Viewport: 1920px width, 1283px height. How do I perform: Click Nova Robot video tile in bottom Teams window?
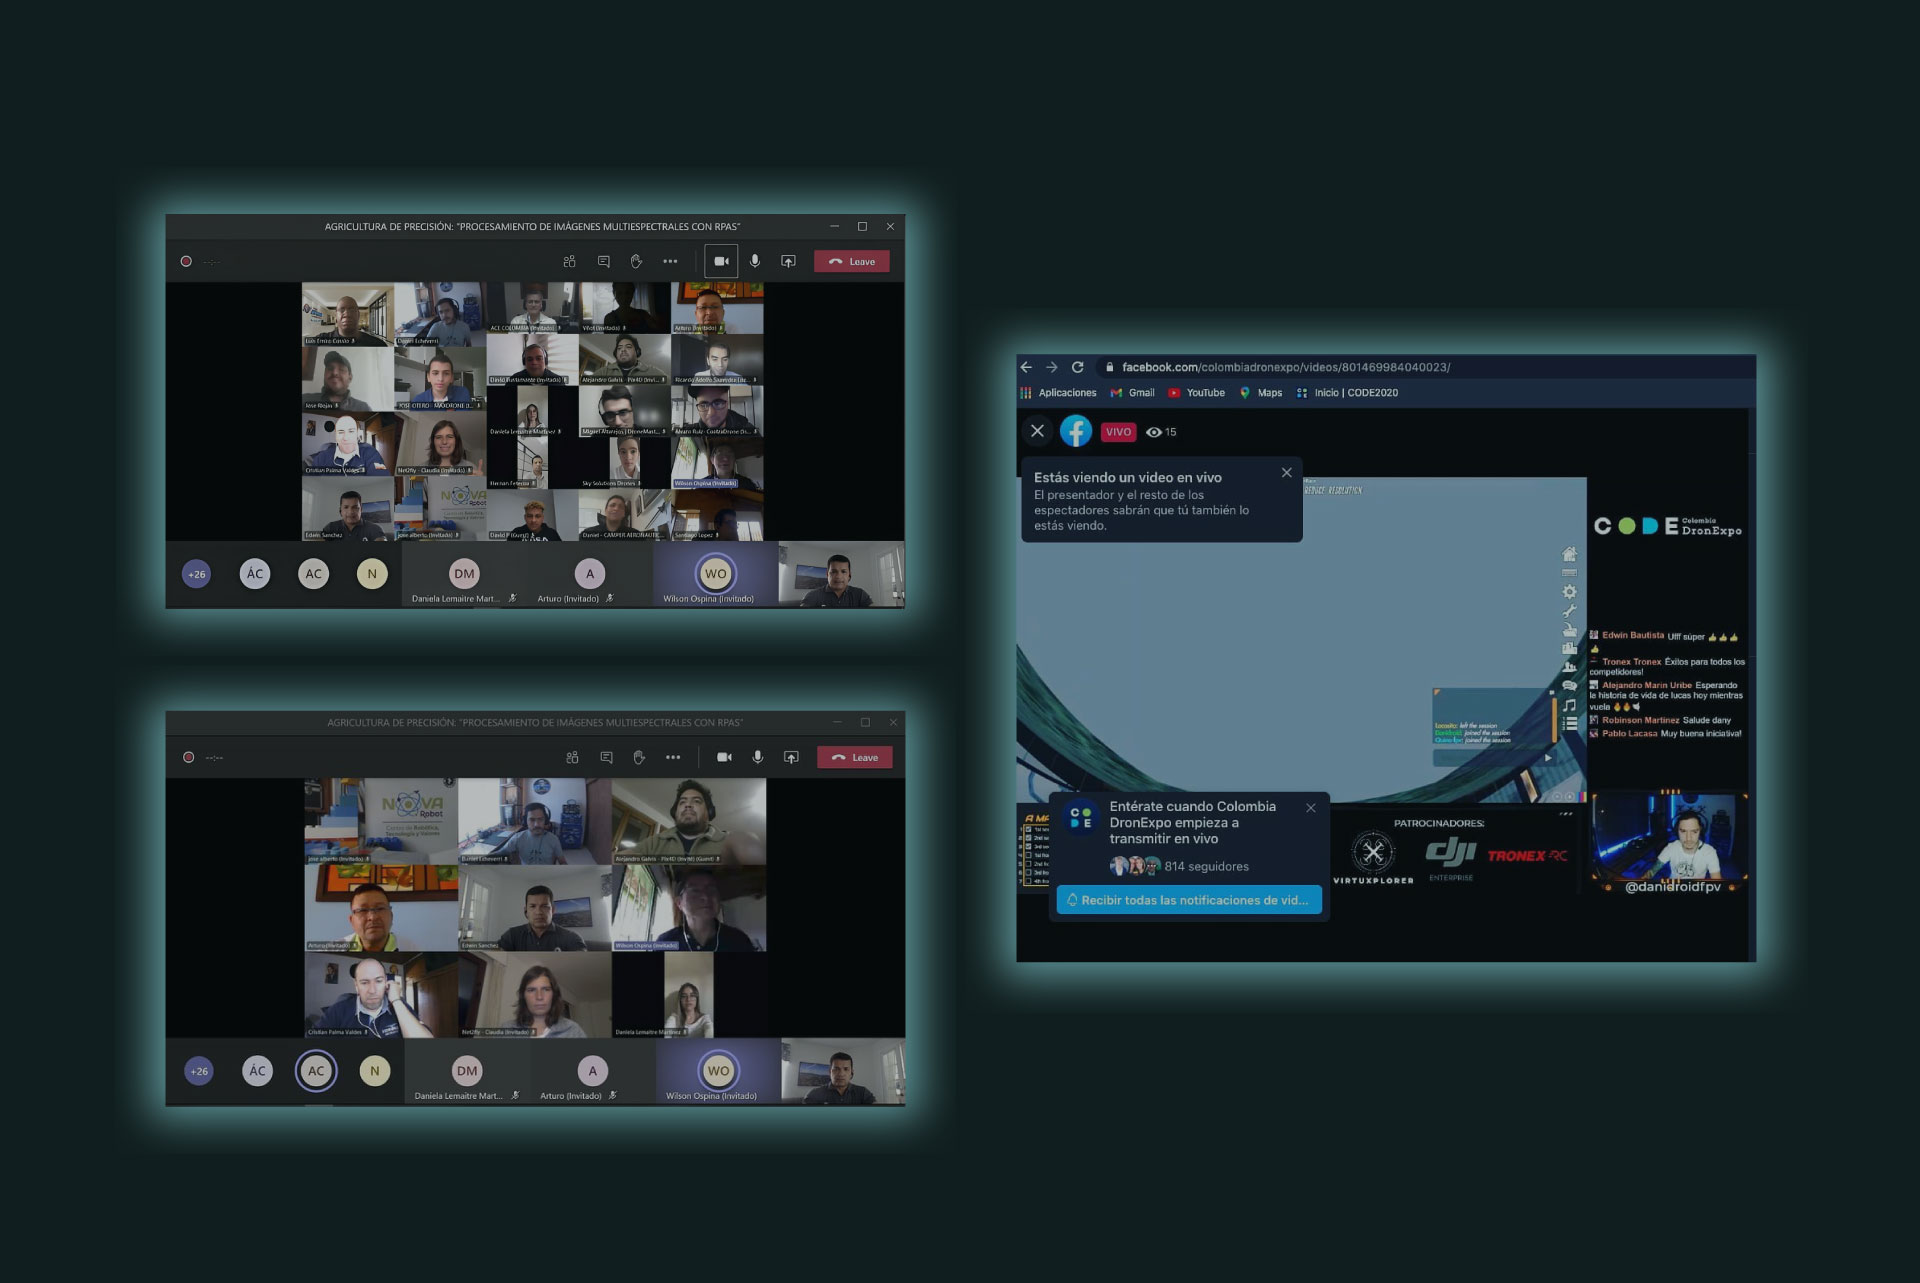click(381, 822)
